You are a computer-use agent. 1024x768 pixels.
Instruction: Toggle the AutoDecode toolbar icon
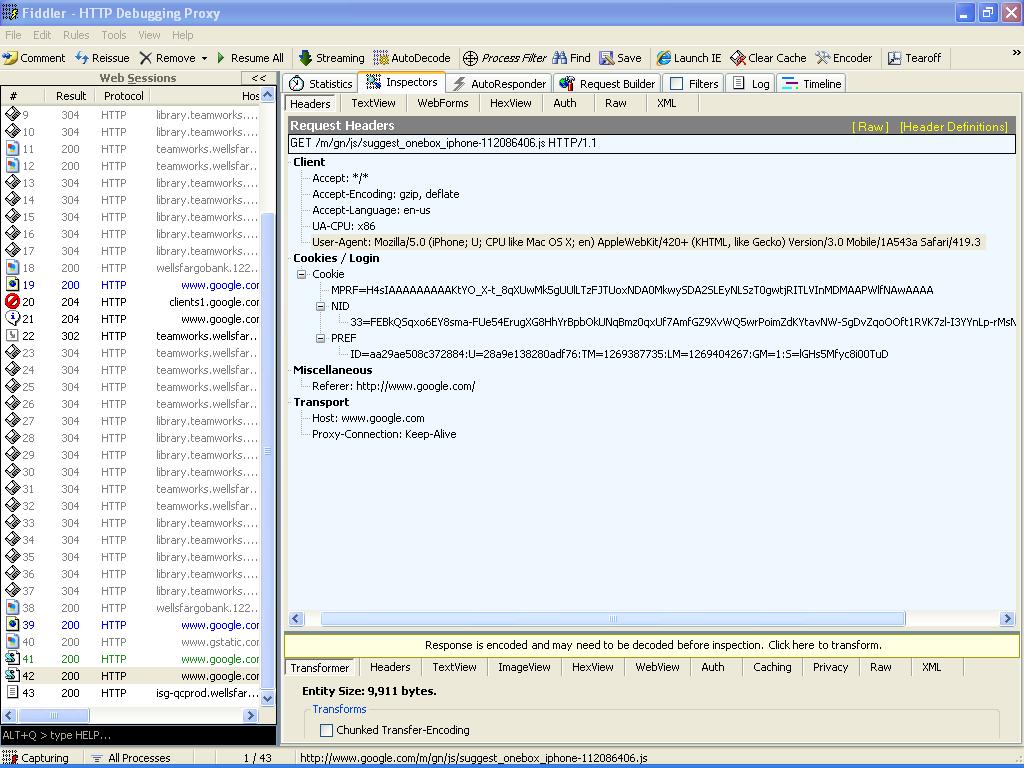381,58
